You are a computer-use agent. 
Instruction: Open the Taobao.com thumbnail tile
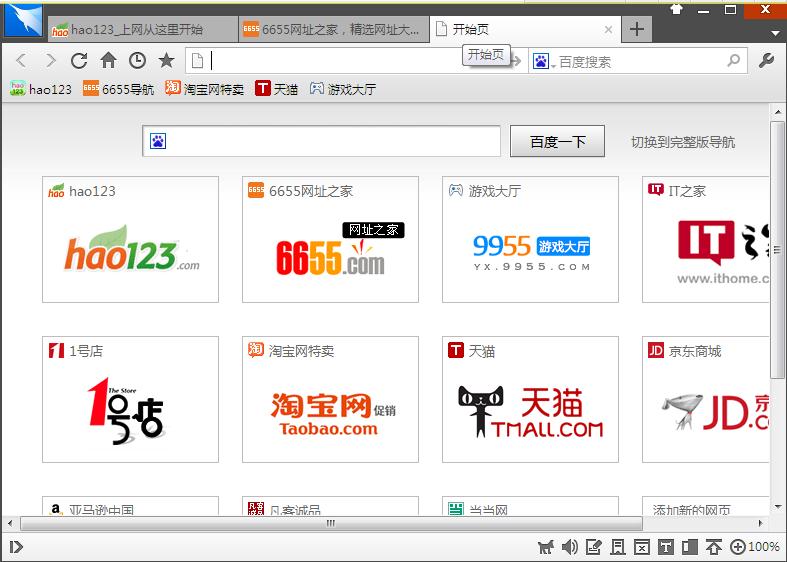330,399
